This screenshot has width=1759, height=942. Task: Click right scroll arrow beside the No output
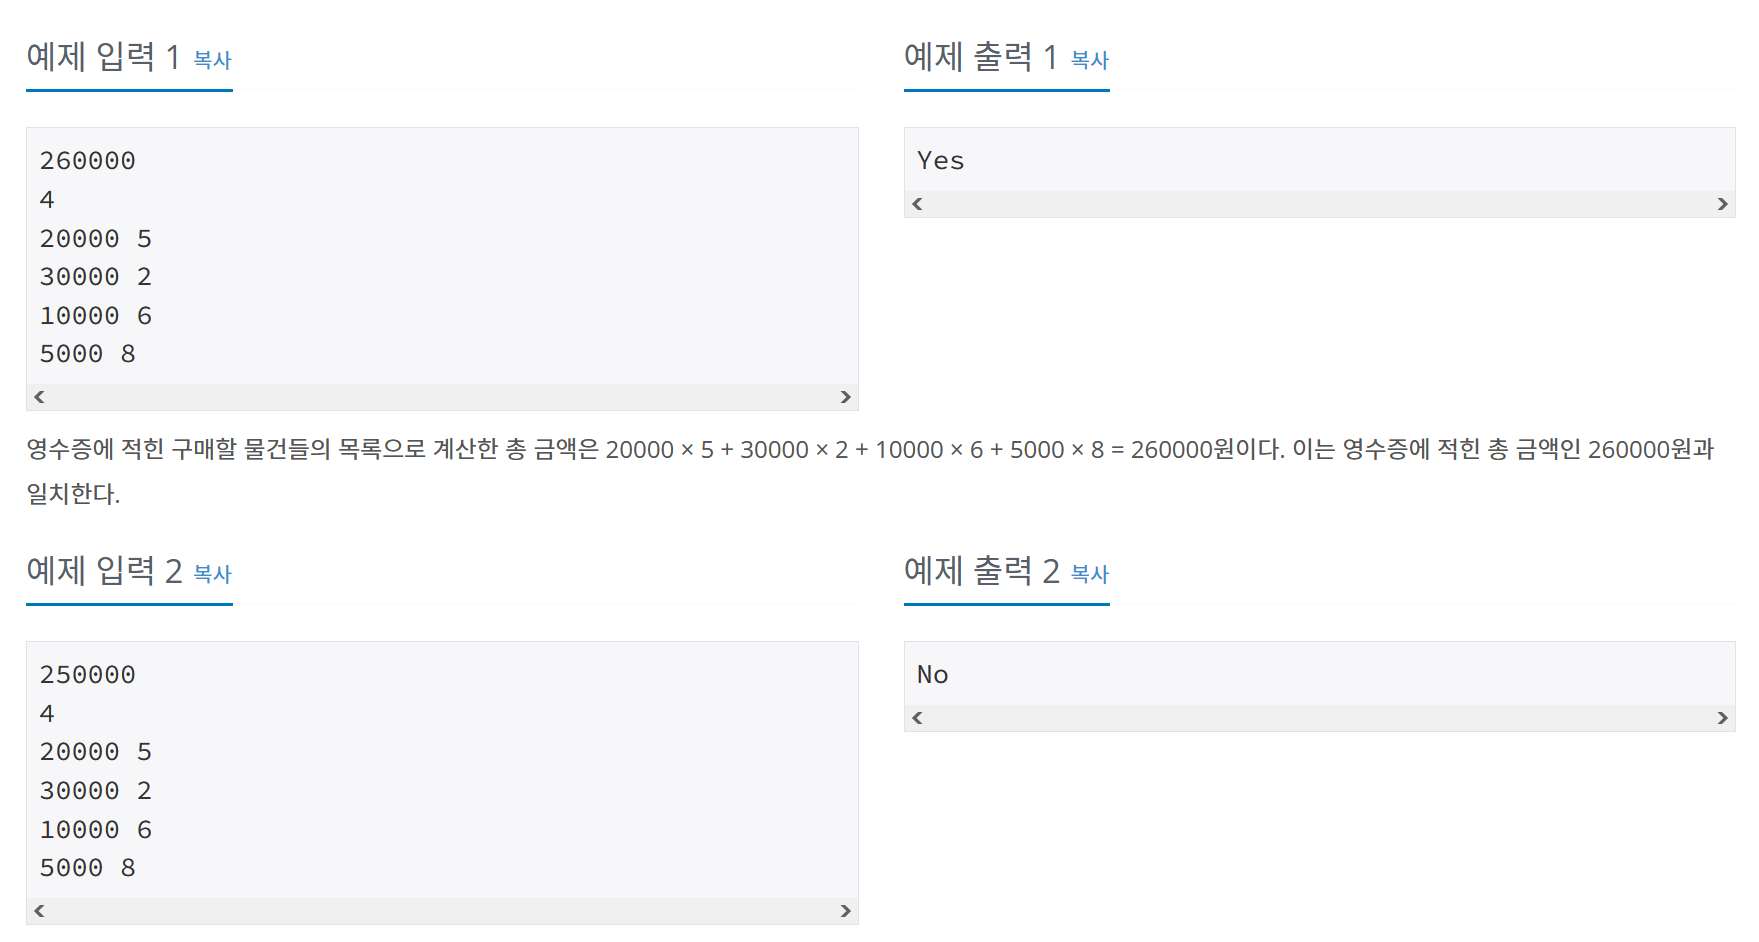(x=1724, y=718)
